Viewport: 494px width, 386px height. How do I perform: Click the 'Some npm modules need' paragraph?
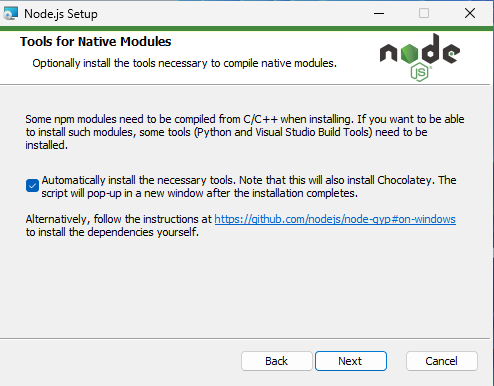[245, 132]
